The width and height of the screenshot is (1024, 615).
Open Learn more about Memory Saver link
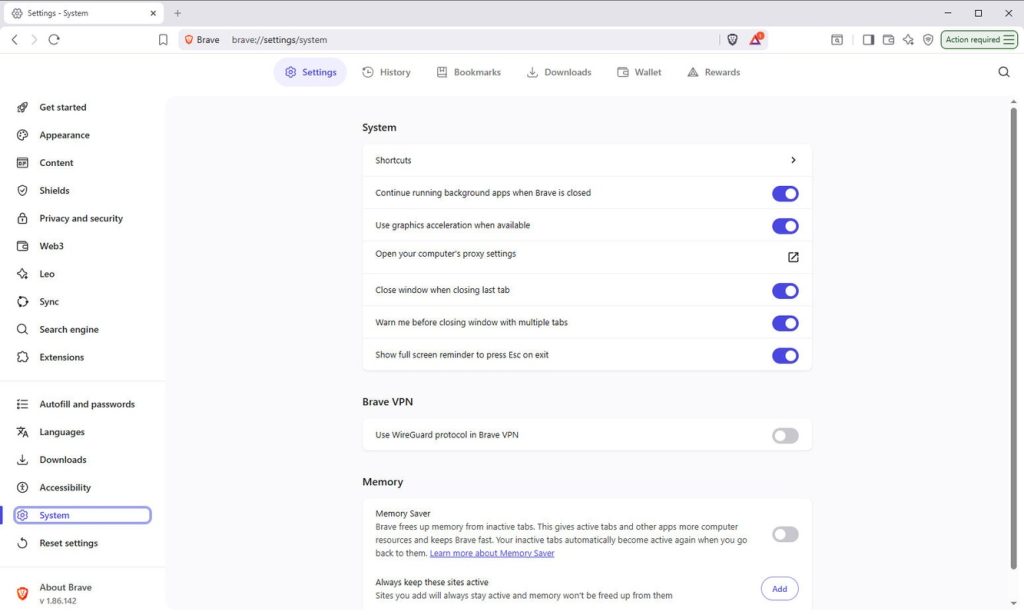(x=492, y=553)
